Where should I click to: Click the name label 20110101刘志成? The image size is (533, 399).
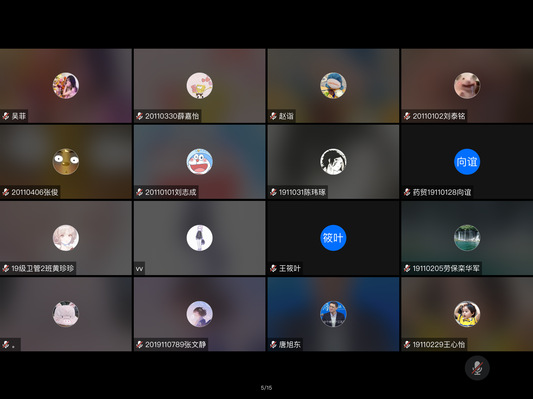171,192
